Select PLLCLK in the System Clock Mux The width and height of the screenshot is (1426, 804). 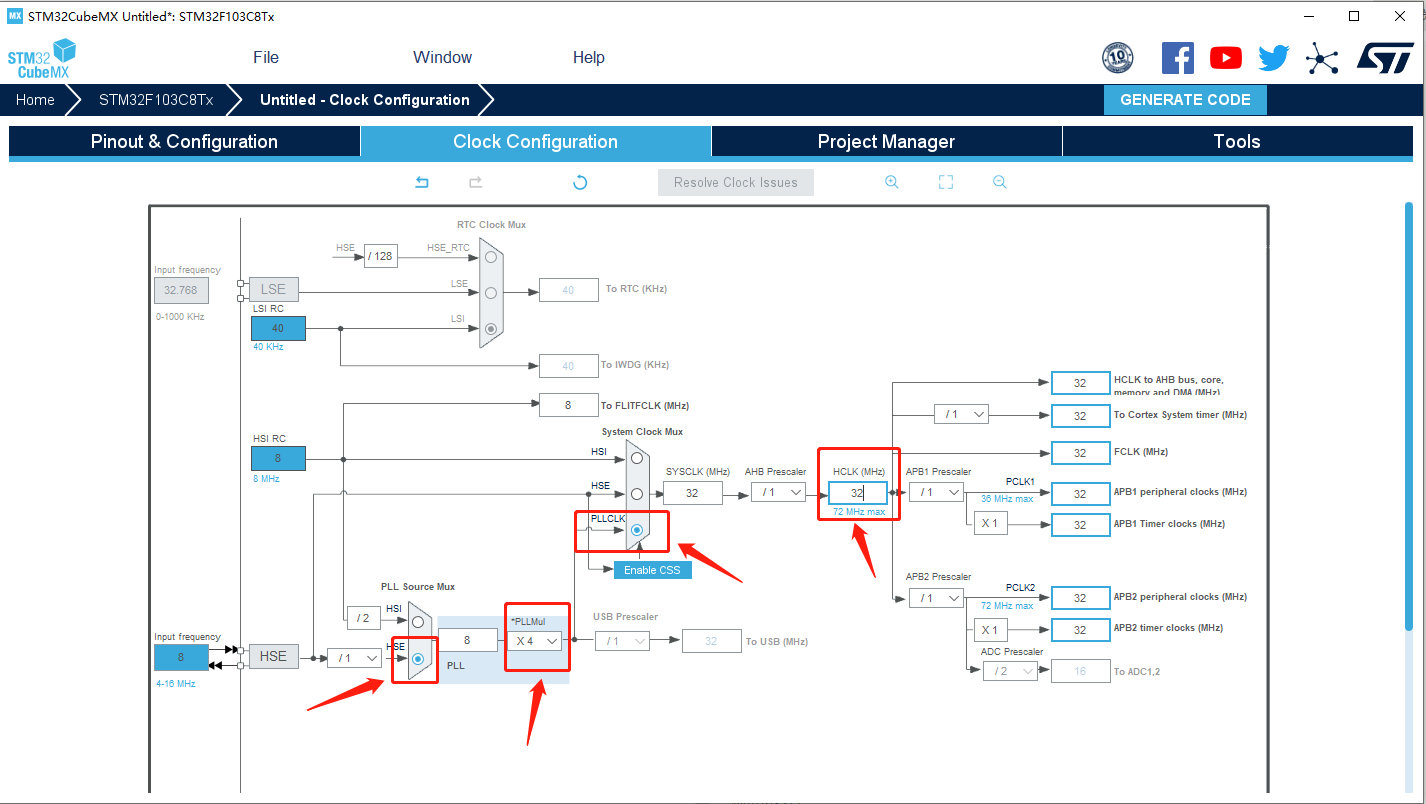click(x=636, y=529)
